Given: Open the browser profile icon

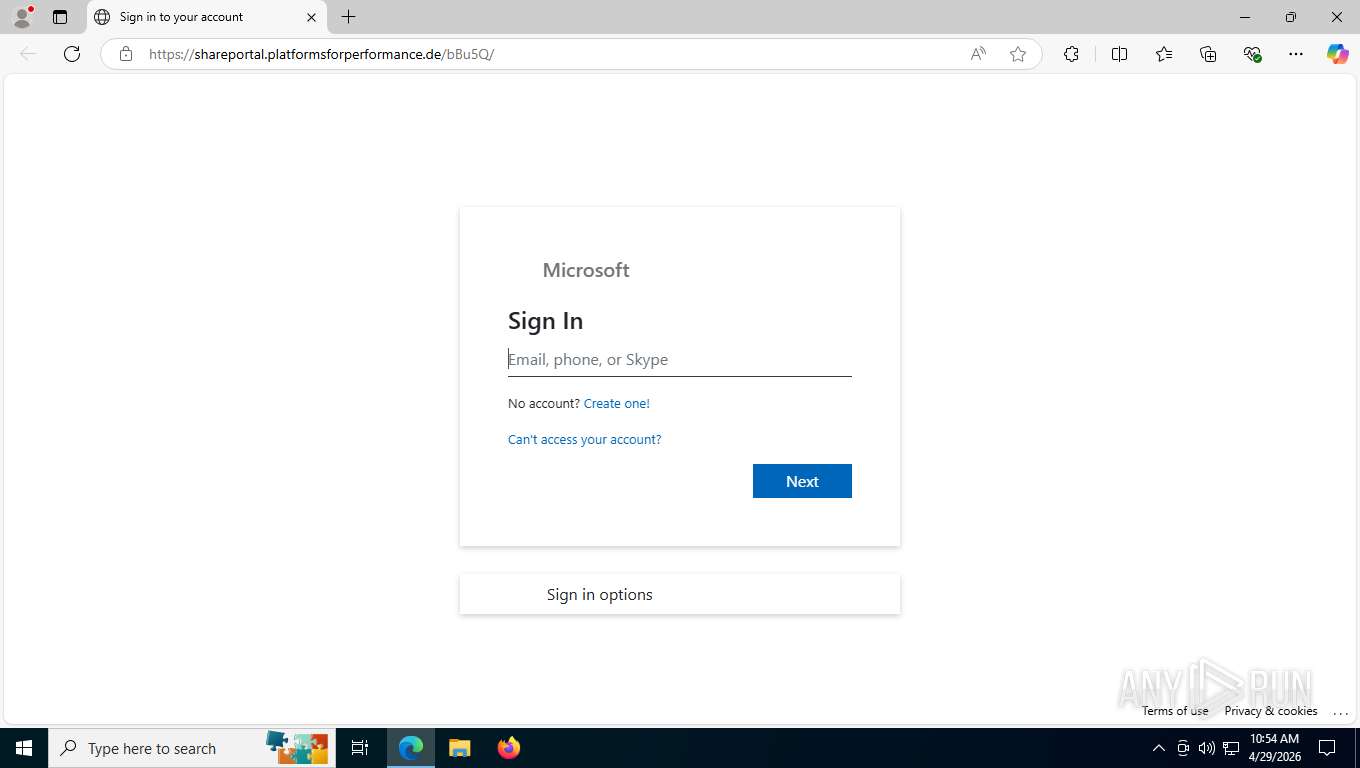Looking at the screenshot, I should tap(22, 17).
